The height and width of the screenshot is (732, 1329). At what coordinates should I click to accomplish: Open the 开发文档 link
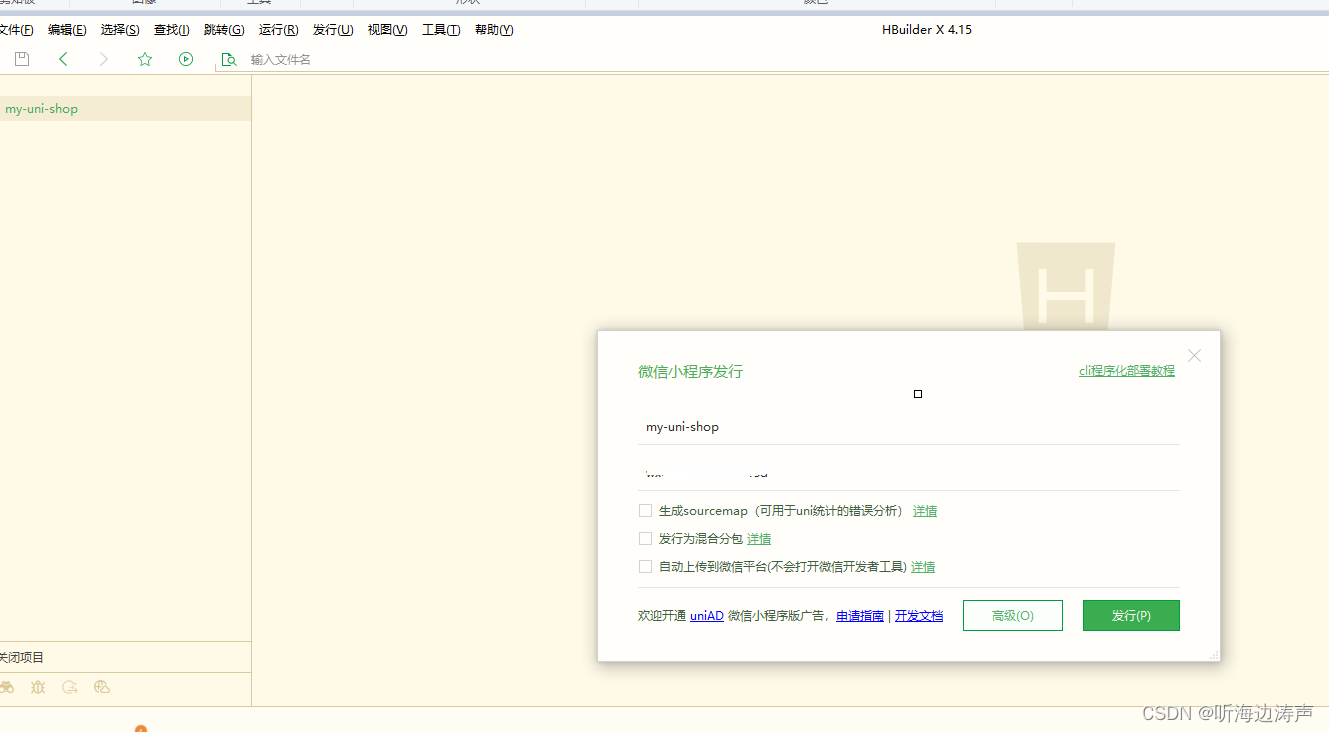pos(919,616)
